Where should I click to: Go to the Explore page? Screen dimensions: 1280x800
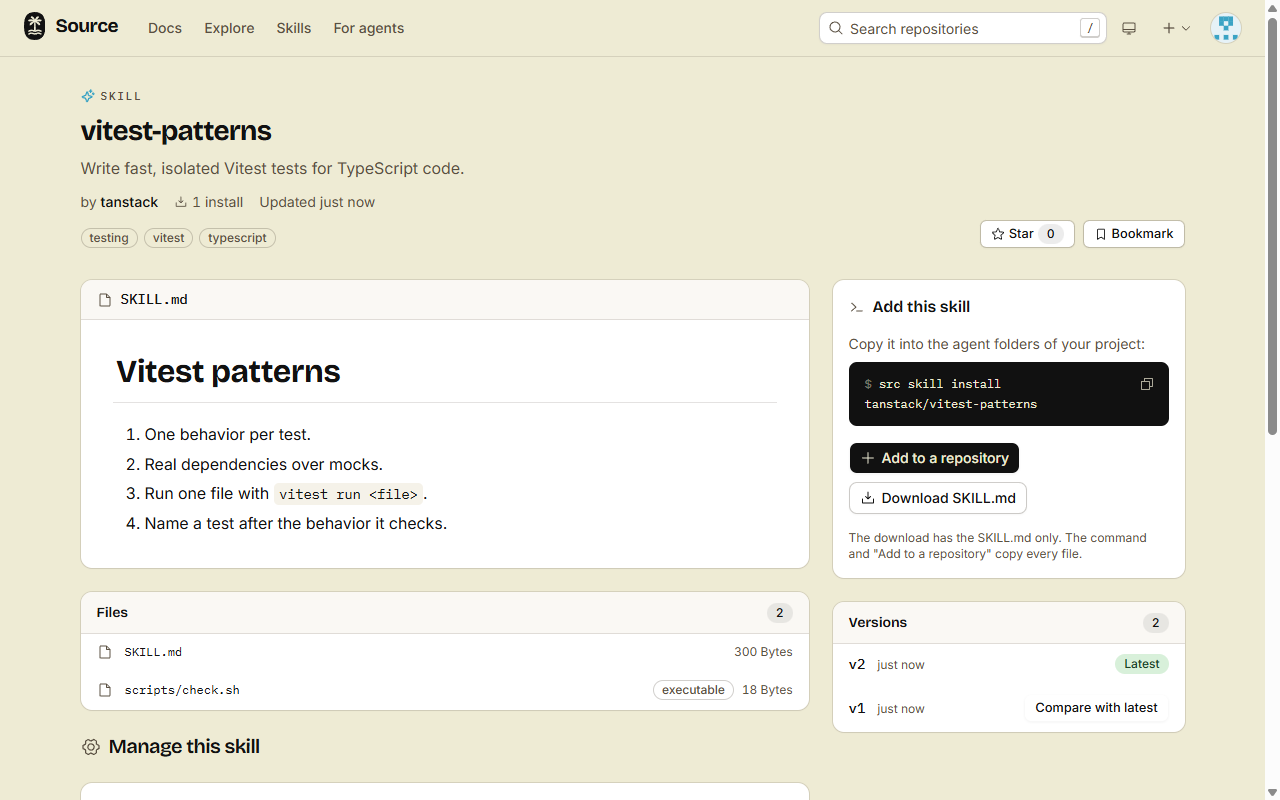coord(229,28)
